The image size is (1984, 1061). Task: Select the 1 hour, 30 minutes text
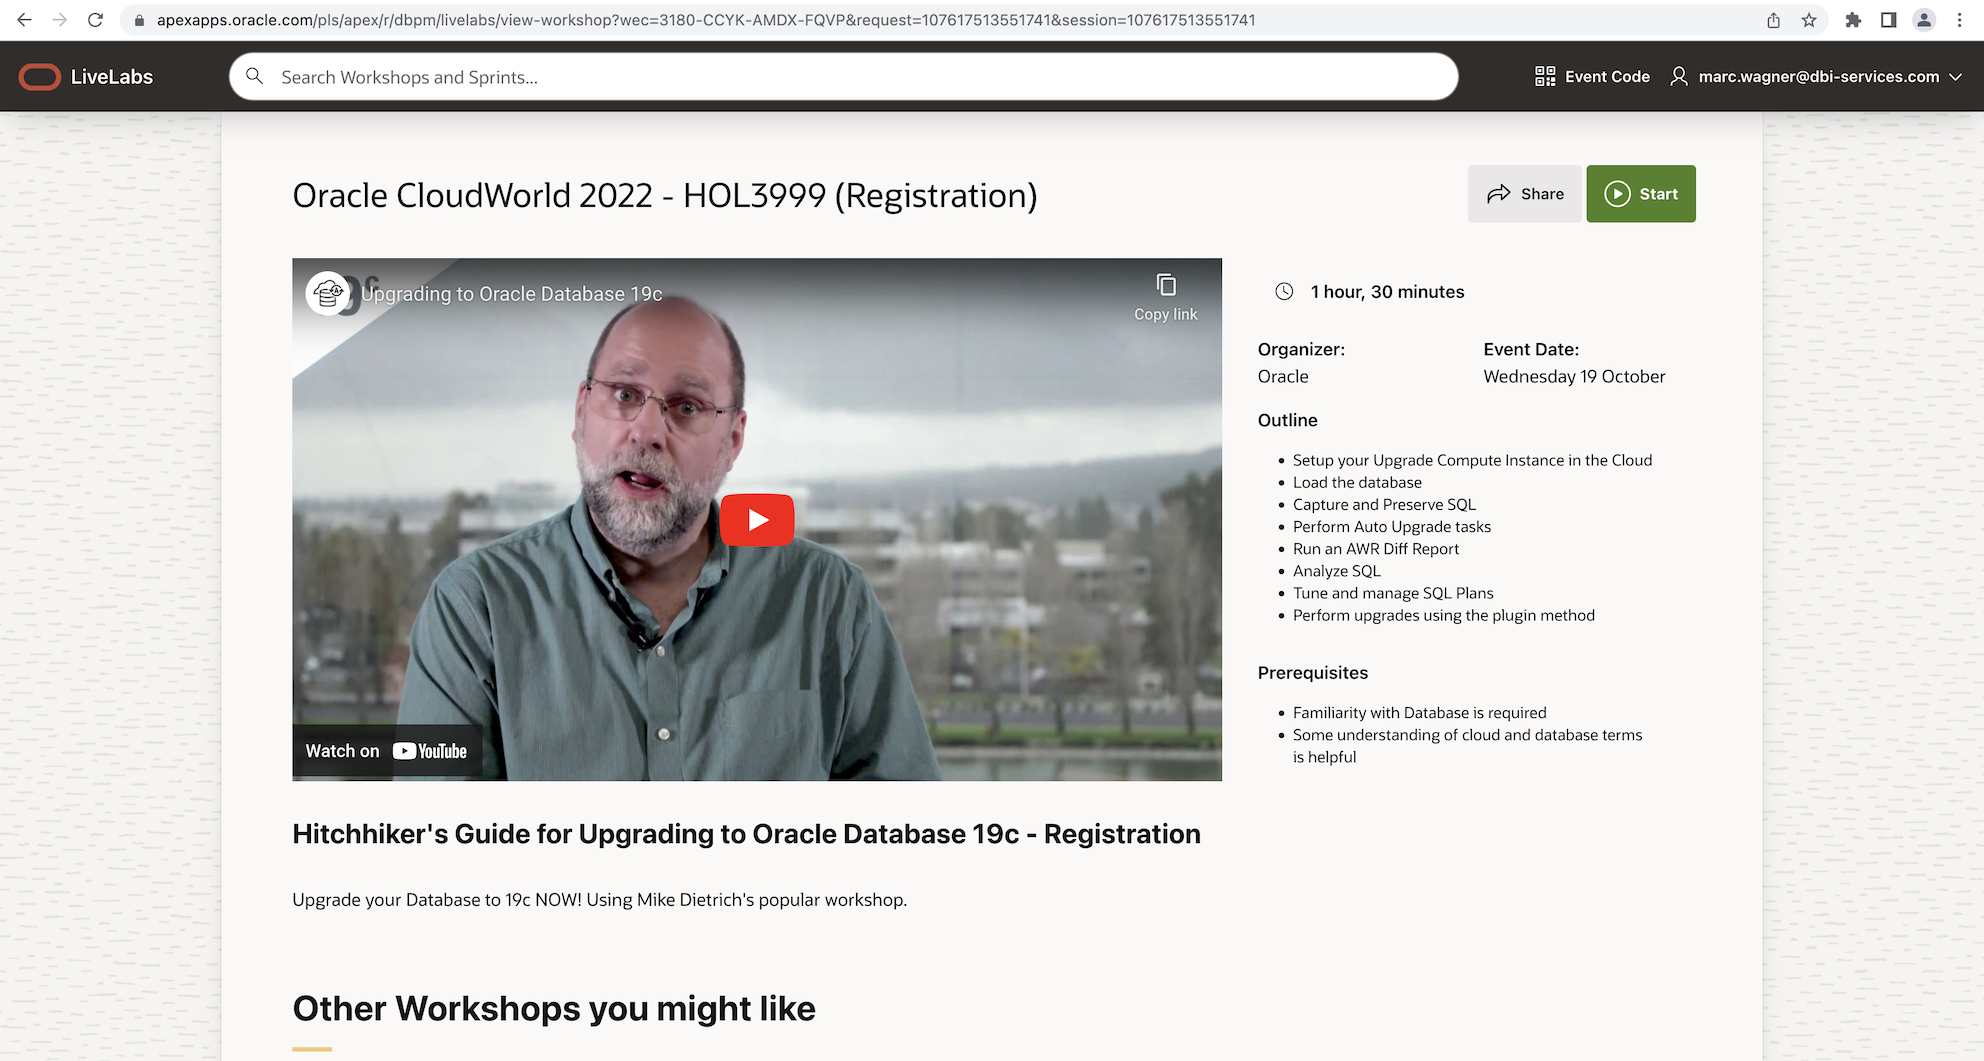(1387, 292)
